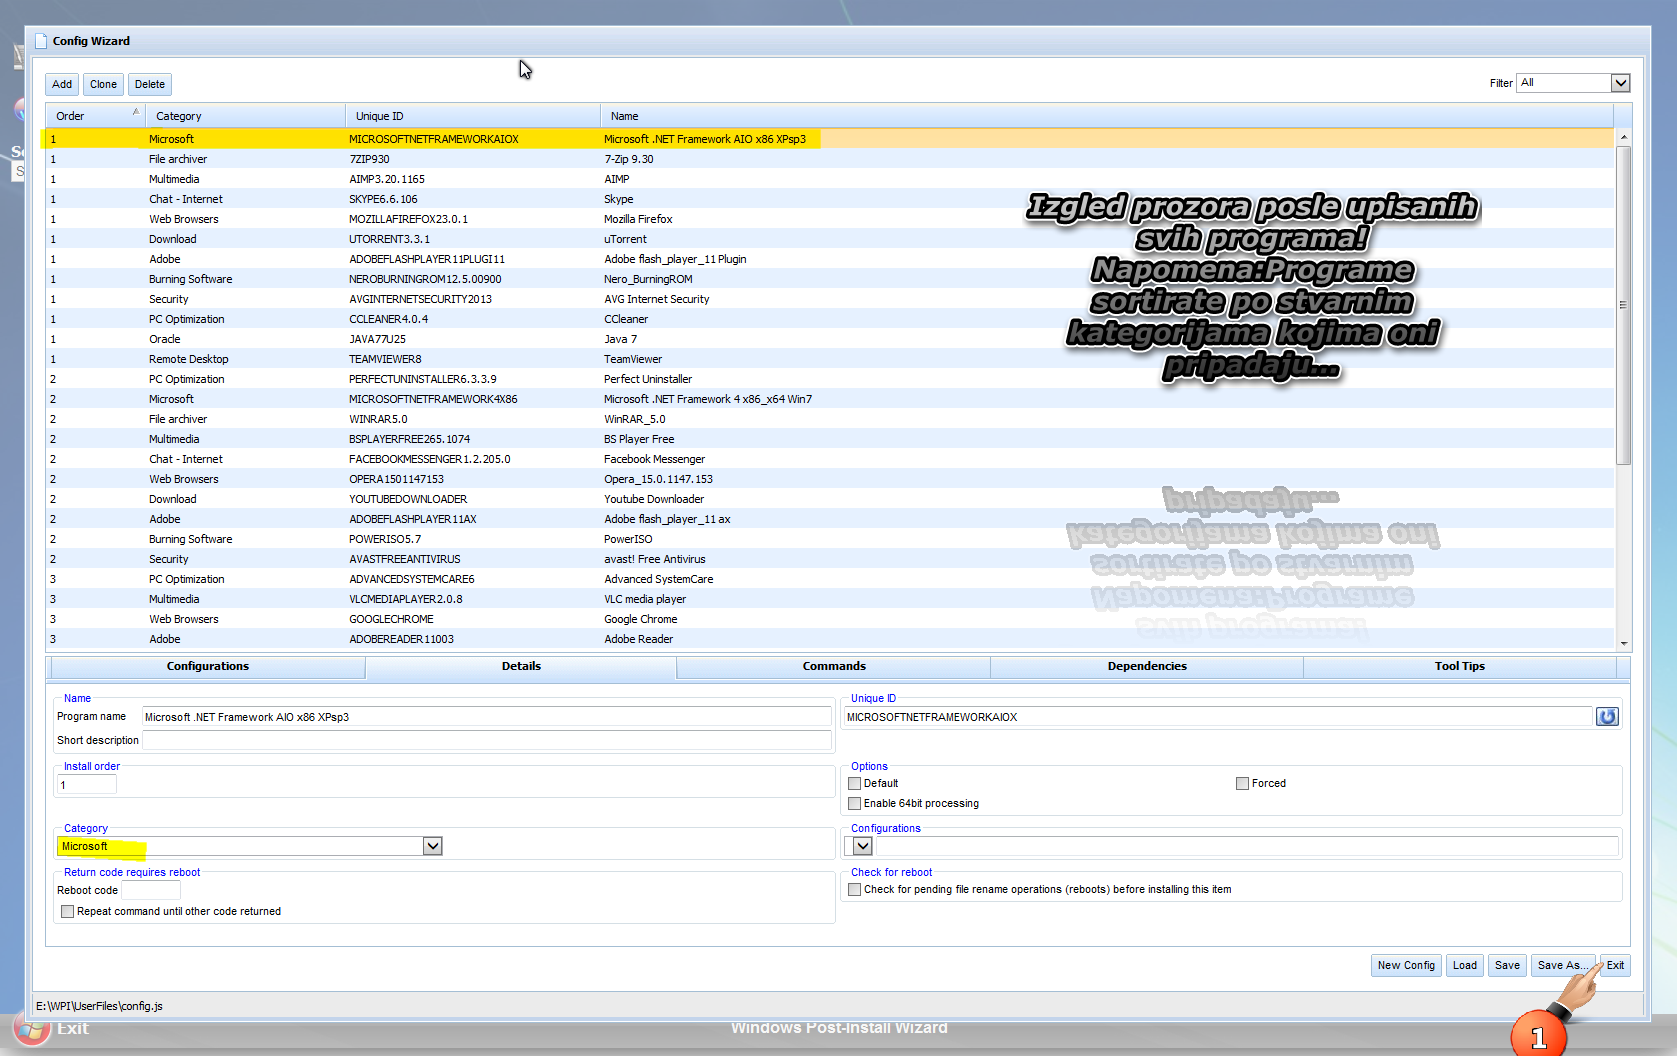This screenshot has width=1677, height=1056.
Task: Tick pending file rename reboot check
Action: 855,890
